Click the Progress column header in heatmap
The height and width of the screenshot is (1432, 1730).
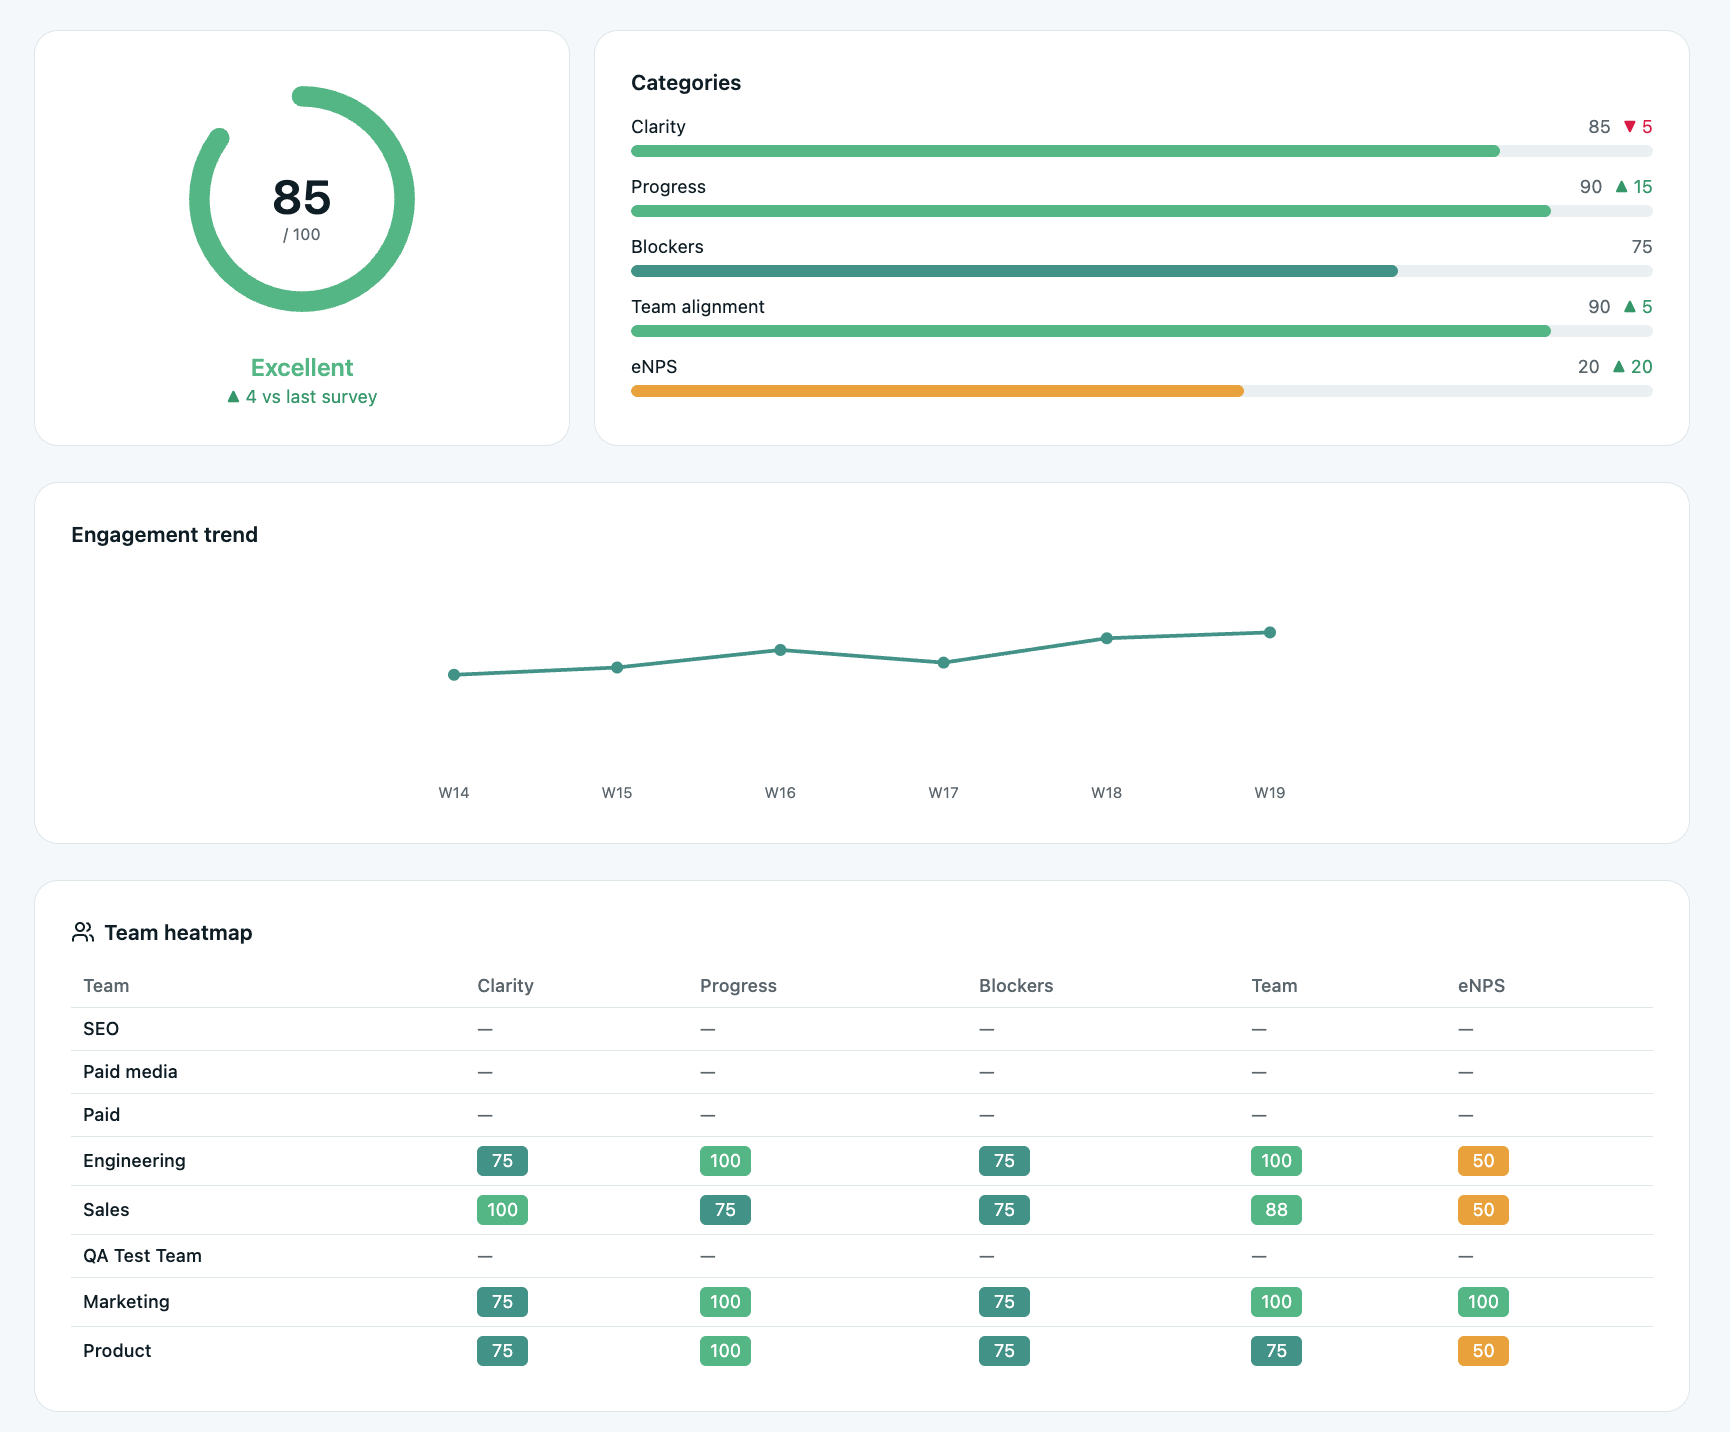tap(738, 986)
